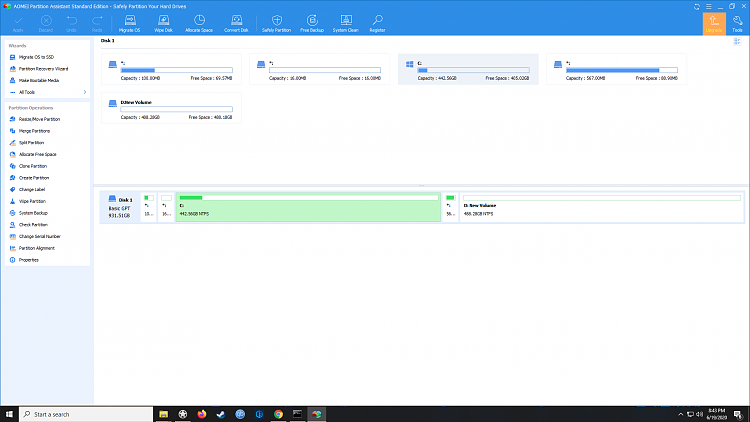Open System Clean tool

click(346, 23)
